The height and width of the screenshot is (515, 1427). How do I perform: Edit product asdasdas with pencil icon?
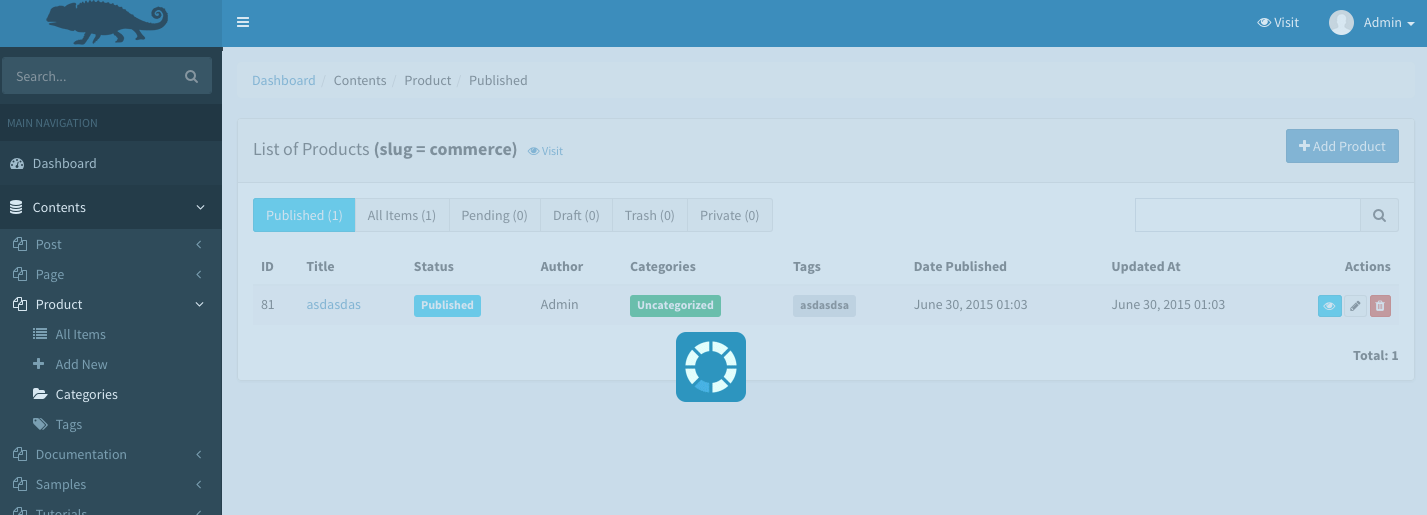pos(1355,306)
